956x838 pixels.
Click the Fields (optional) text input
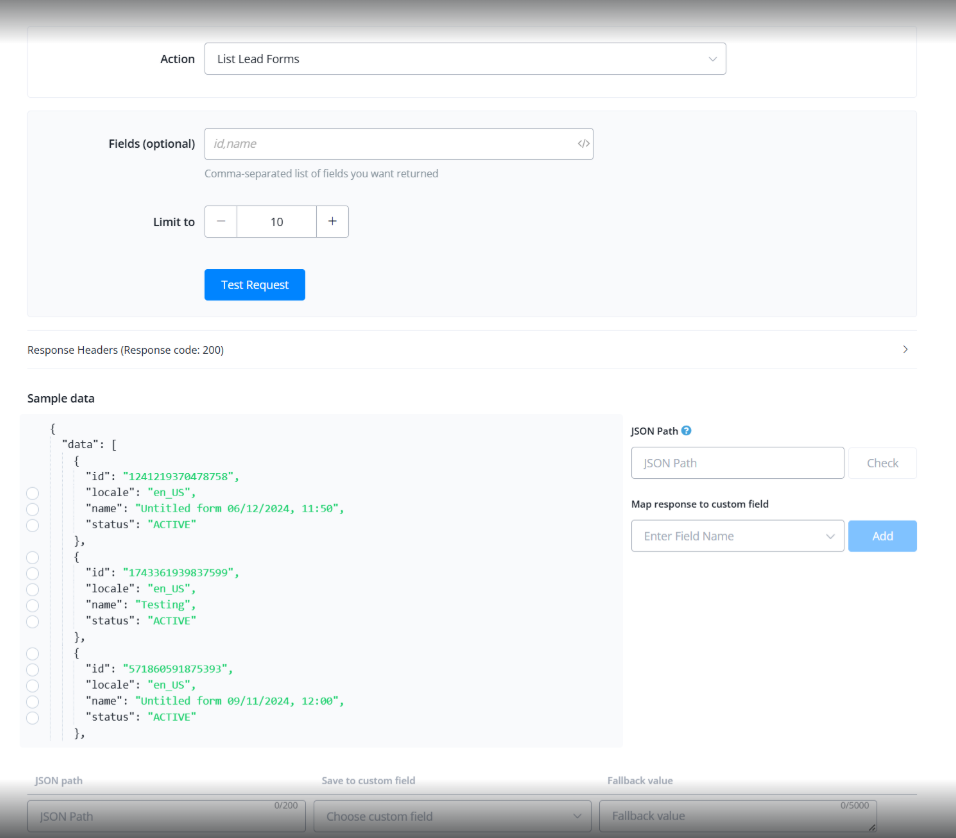pyautogui.click(x=390, y=144)
